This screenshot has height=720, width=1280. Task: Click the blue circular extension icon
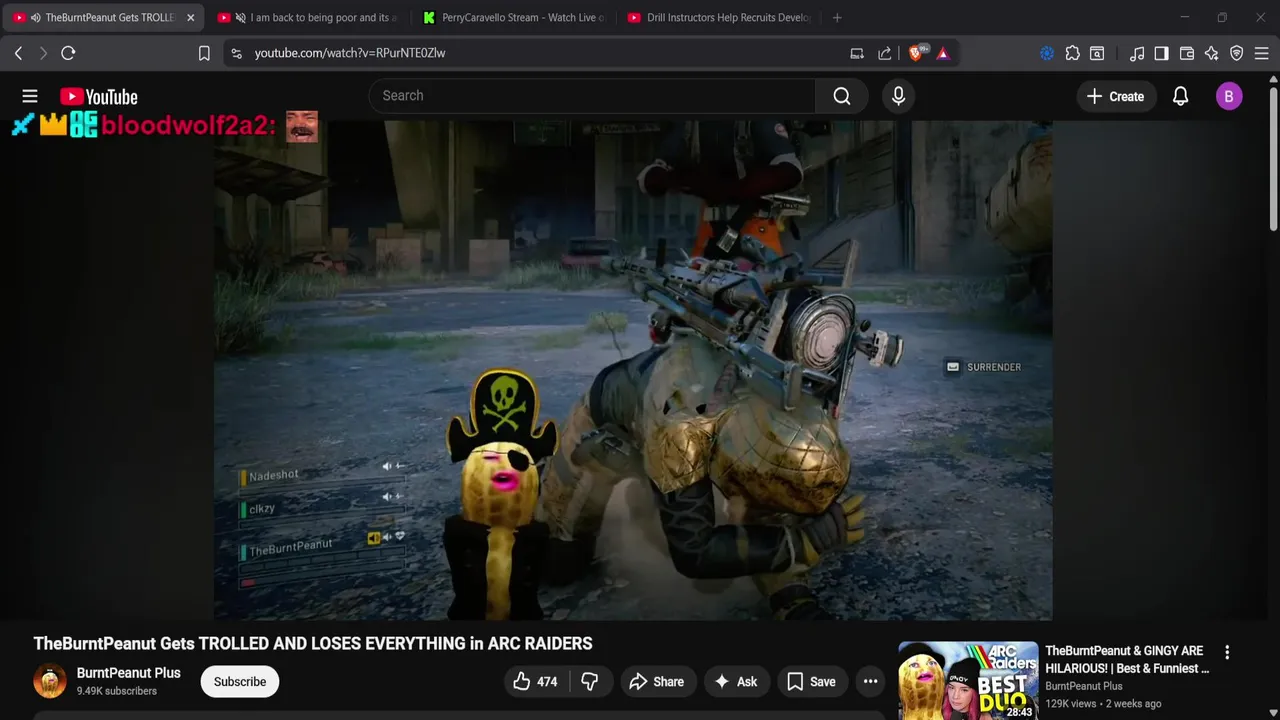tap(1047, 53)
